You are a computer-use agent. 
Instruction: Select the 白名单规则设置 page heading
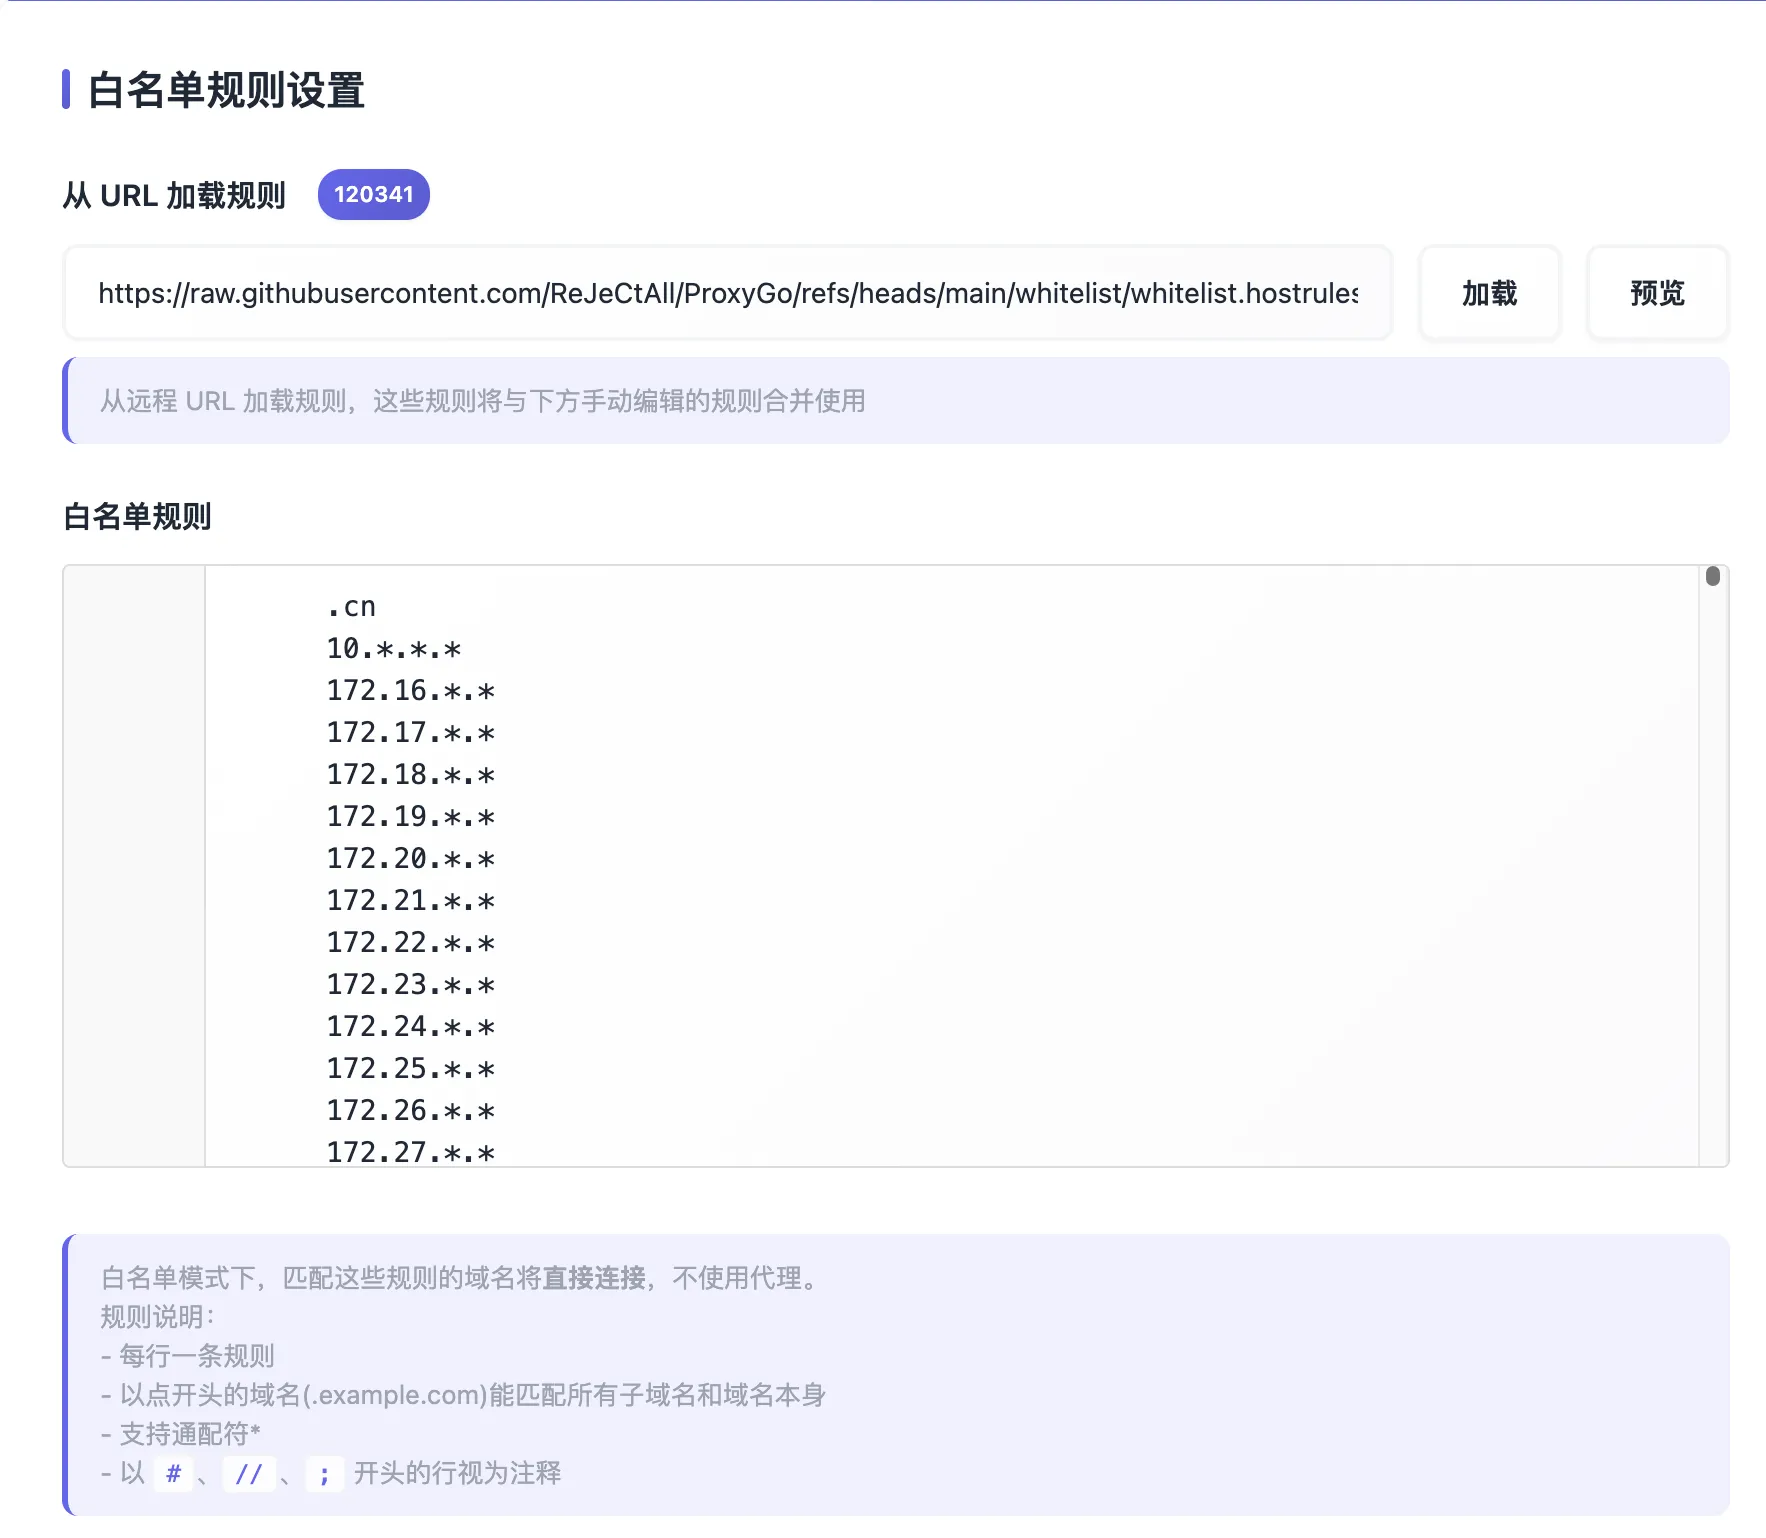pos(226,93)
